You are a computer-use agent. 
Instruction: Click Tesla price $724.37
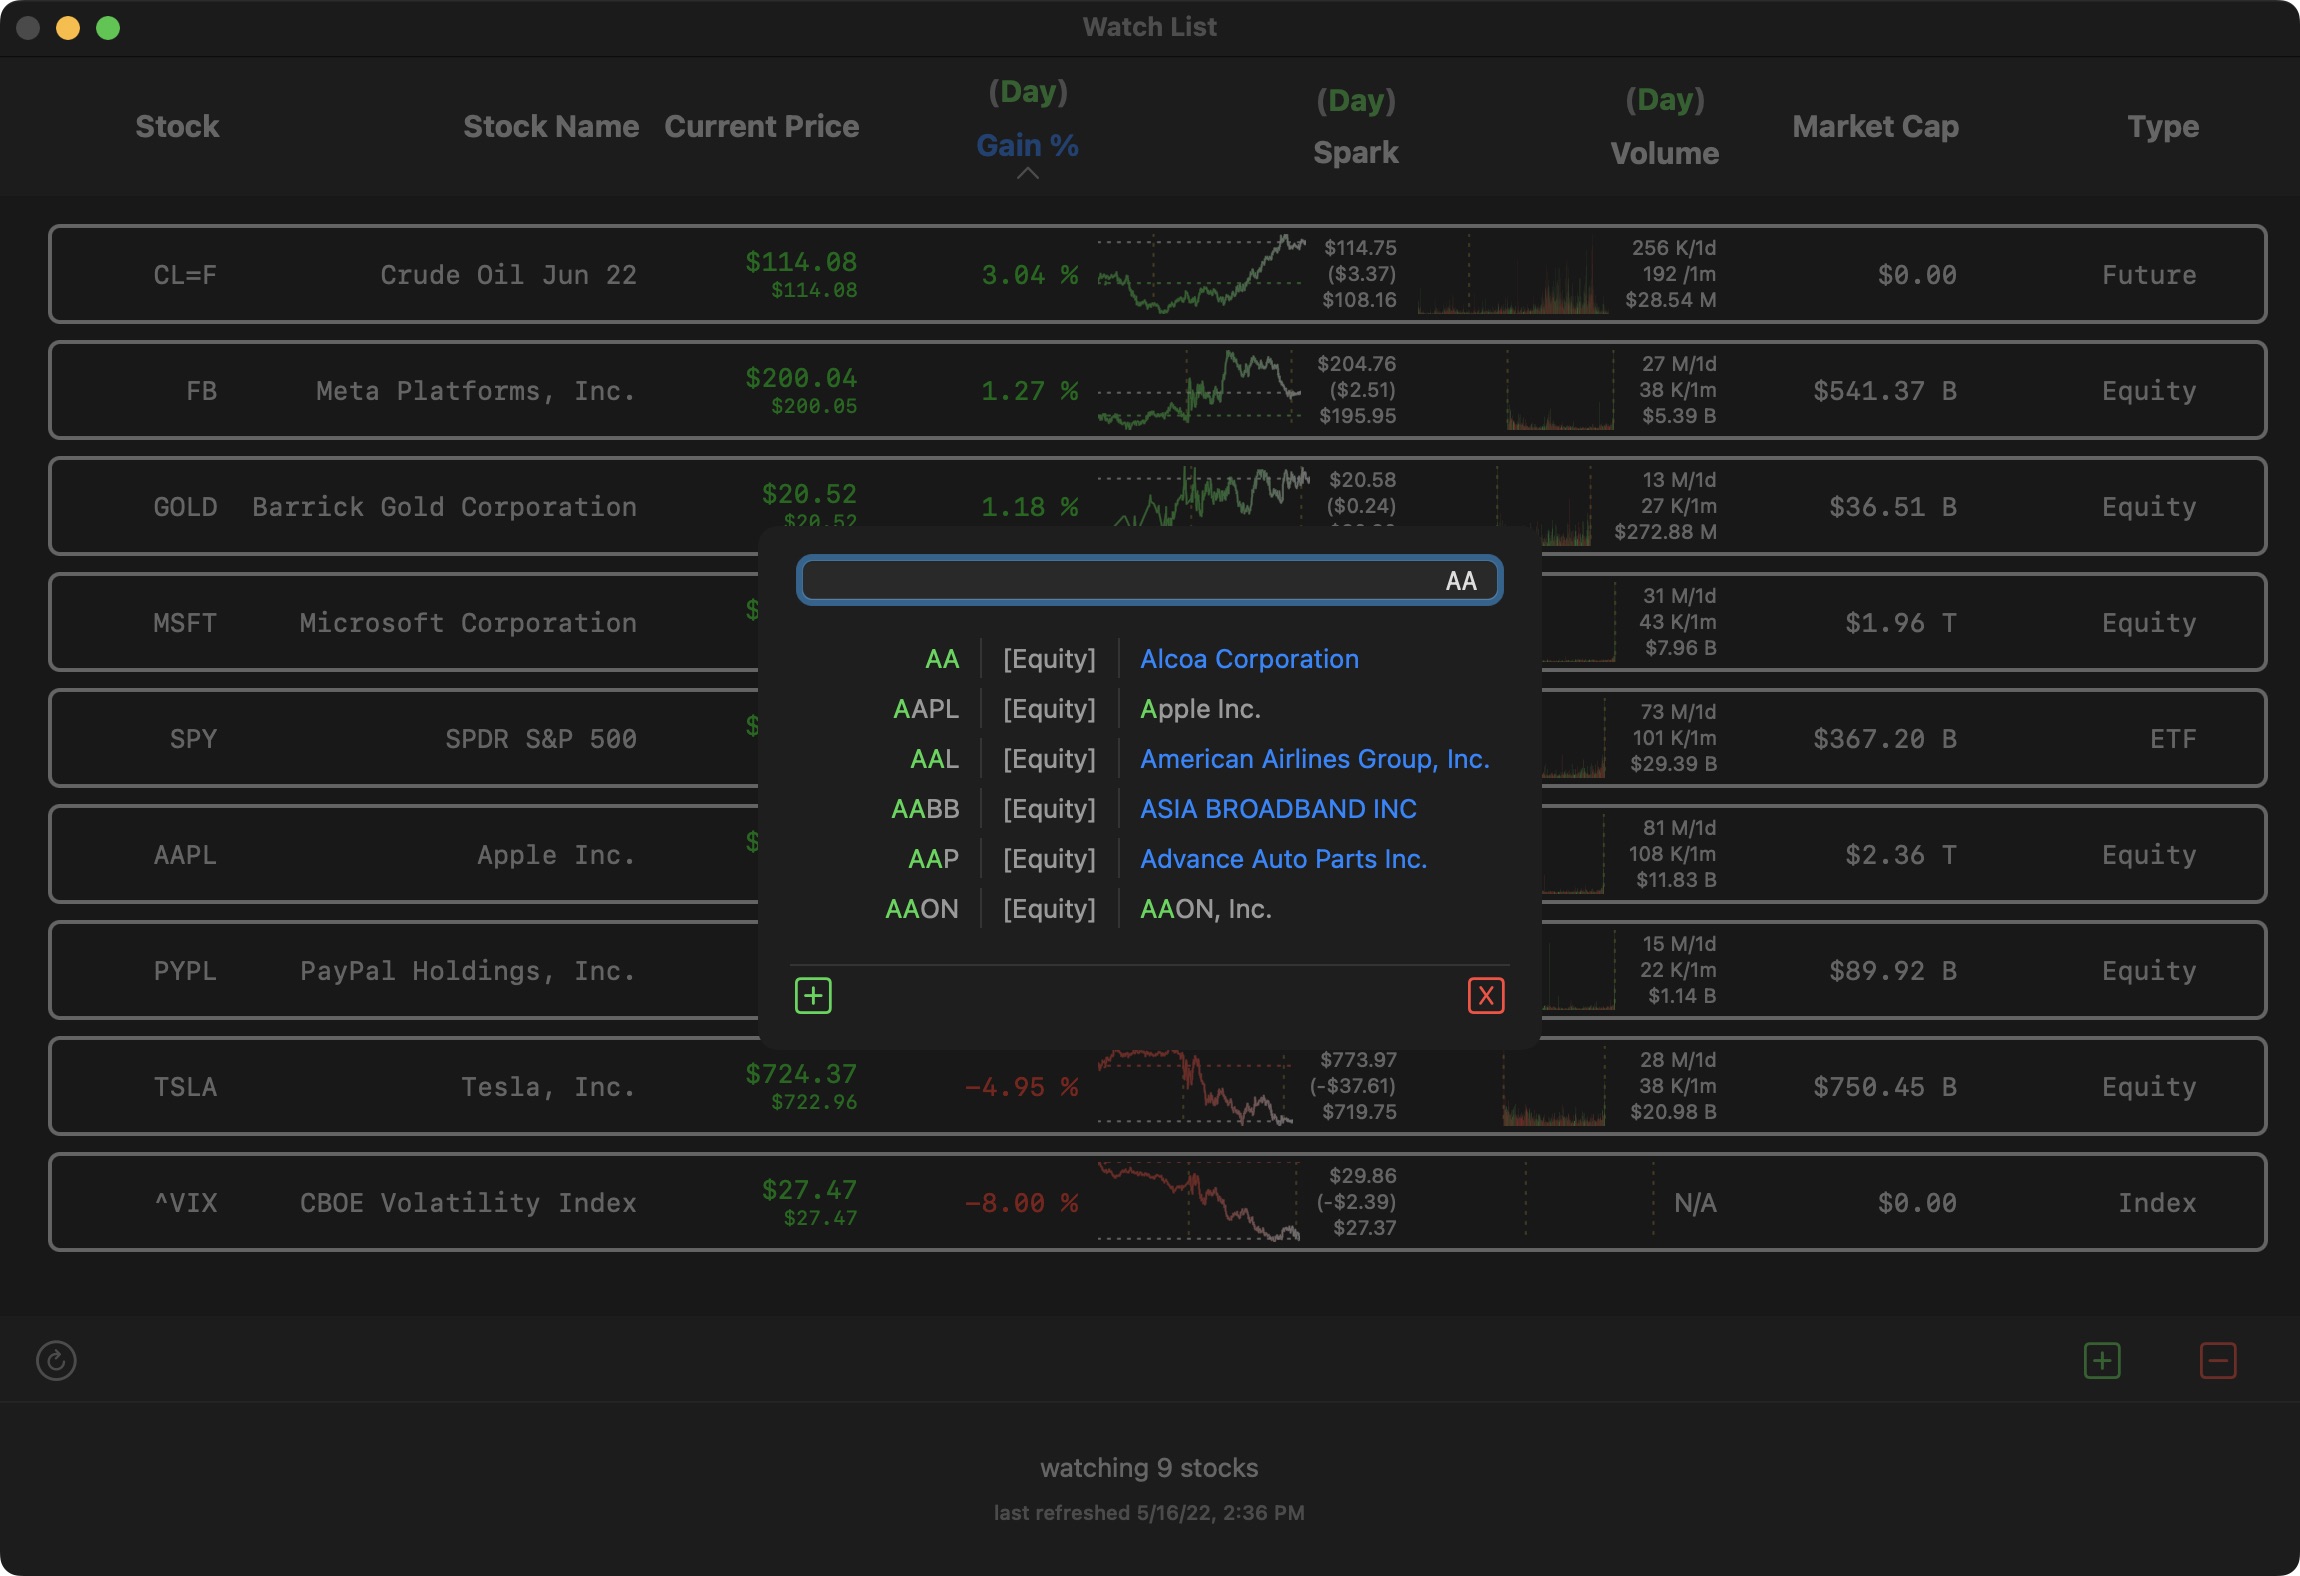[801, 1073]
